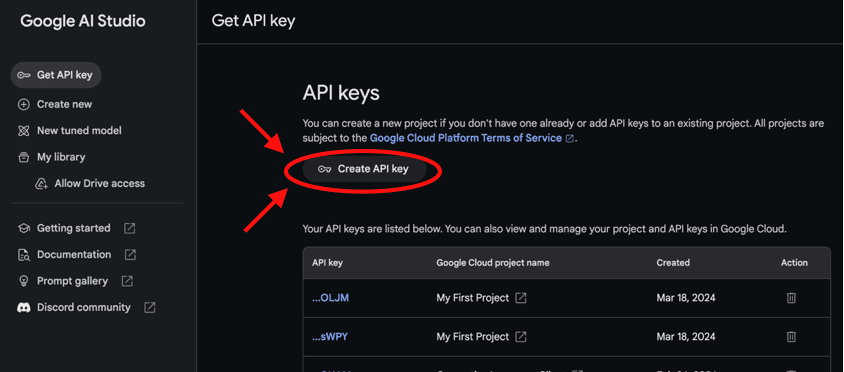The width and height of the screenshot is (844, 372).
Task: Click plus icon beside Create new
Action: point(24,104)
